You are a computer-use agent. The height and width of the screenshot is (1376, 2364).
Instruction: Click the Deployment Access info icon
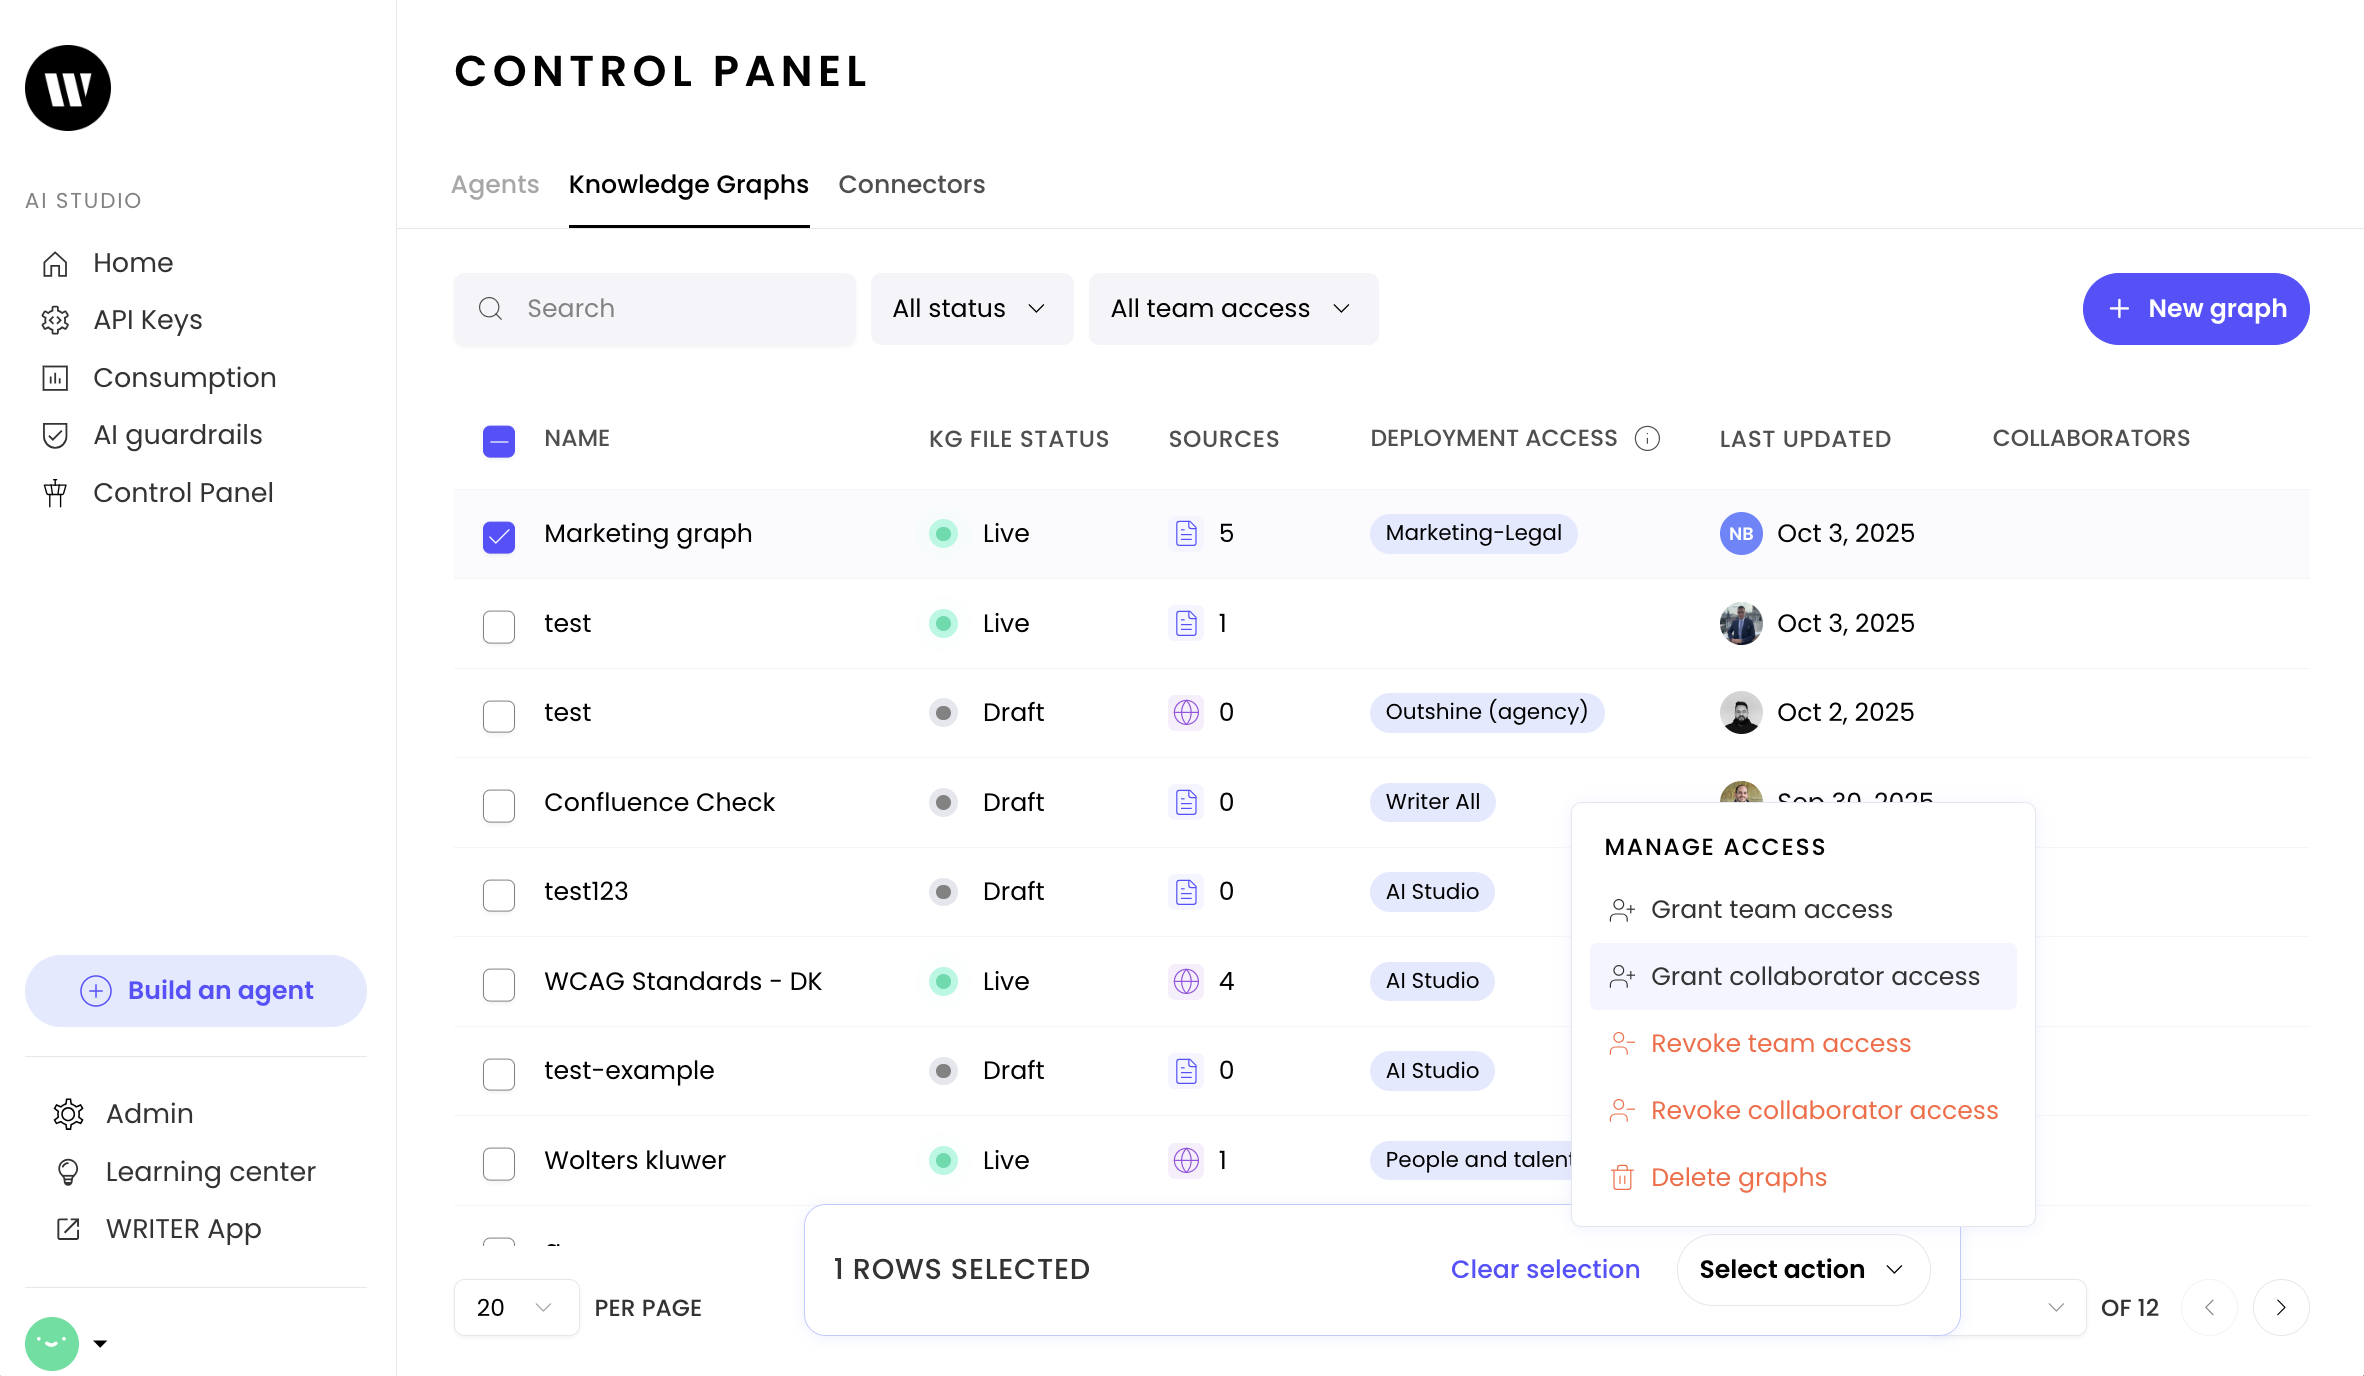point(1647,439)
